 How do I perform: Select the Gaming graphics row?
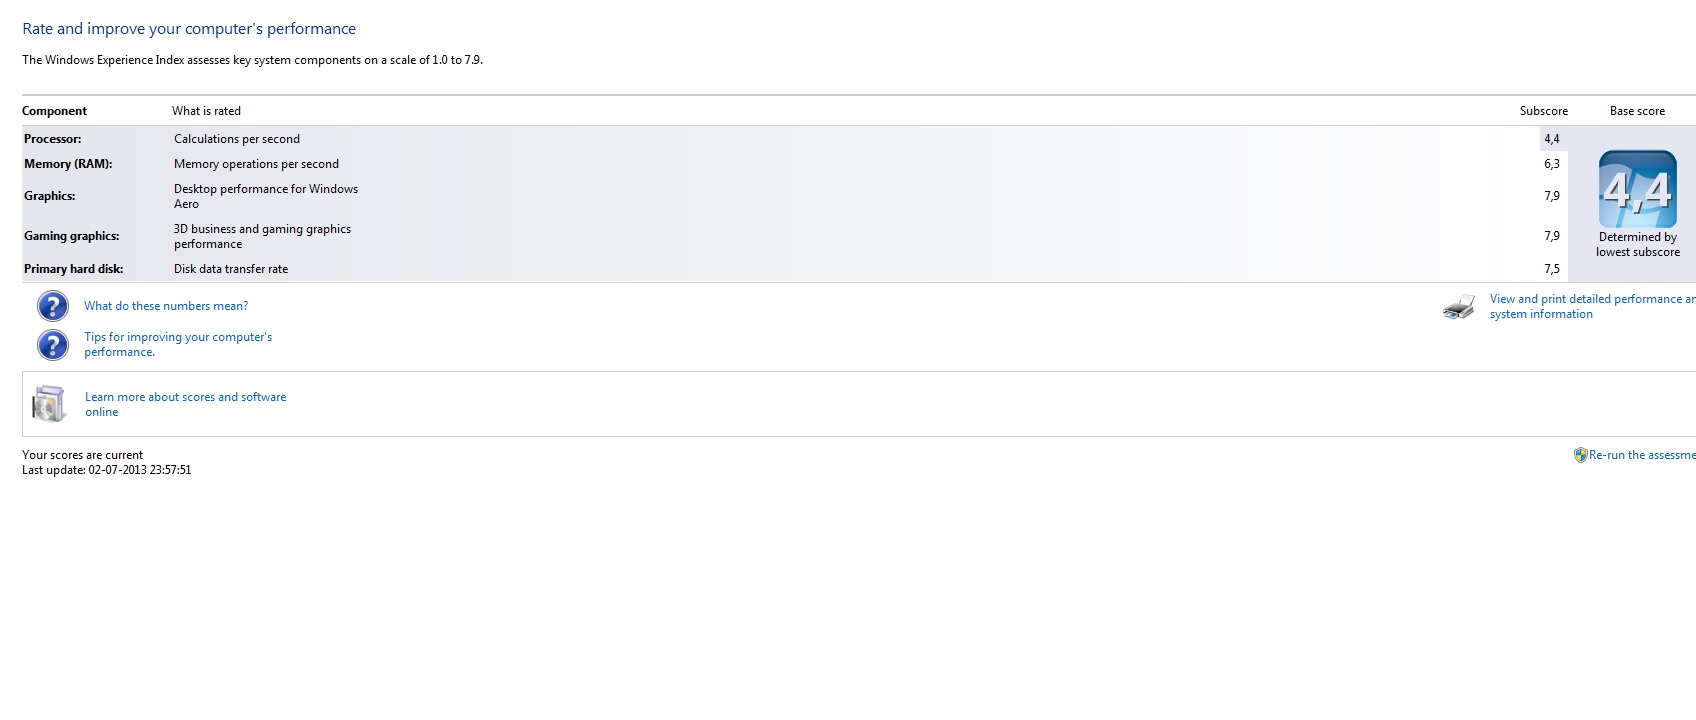point(795,236)
